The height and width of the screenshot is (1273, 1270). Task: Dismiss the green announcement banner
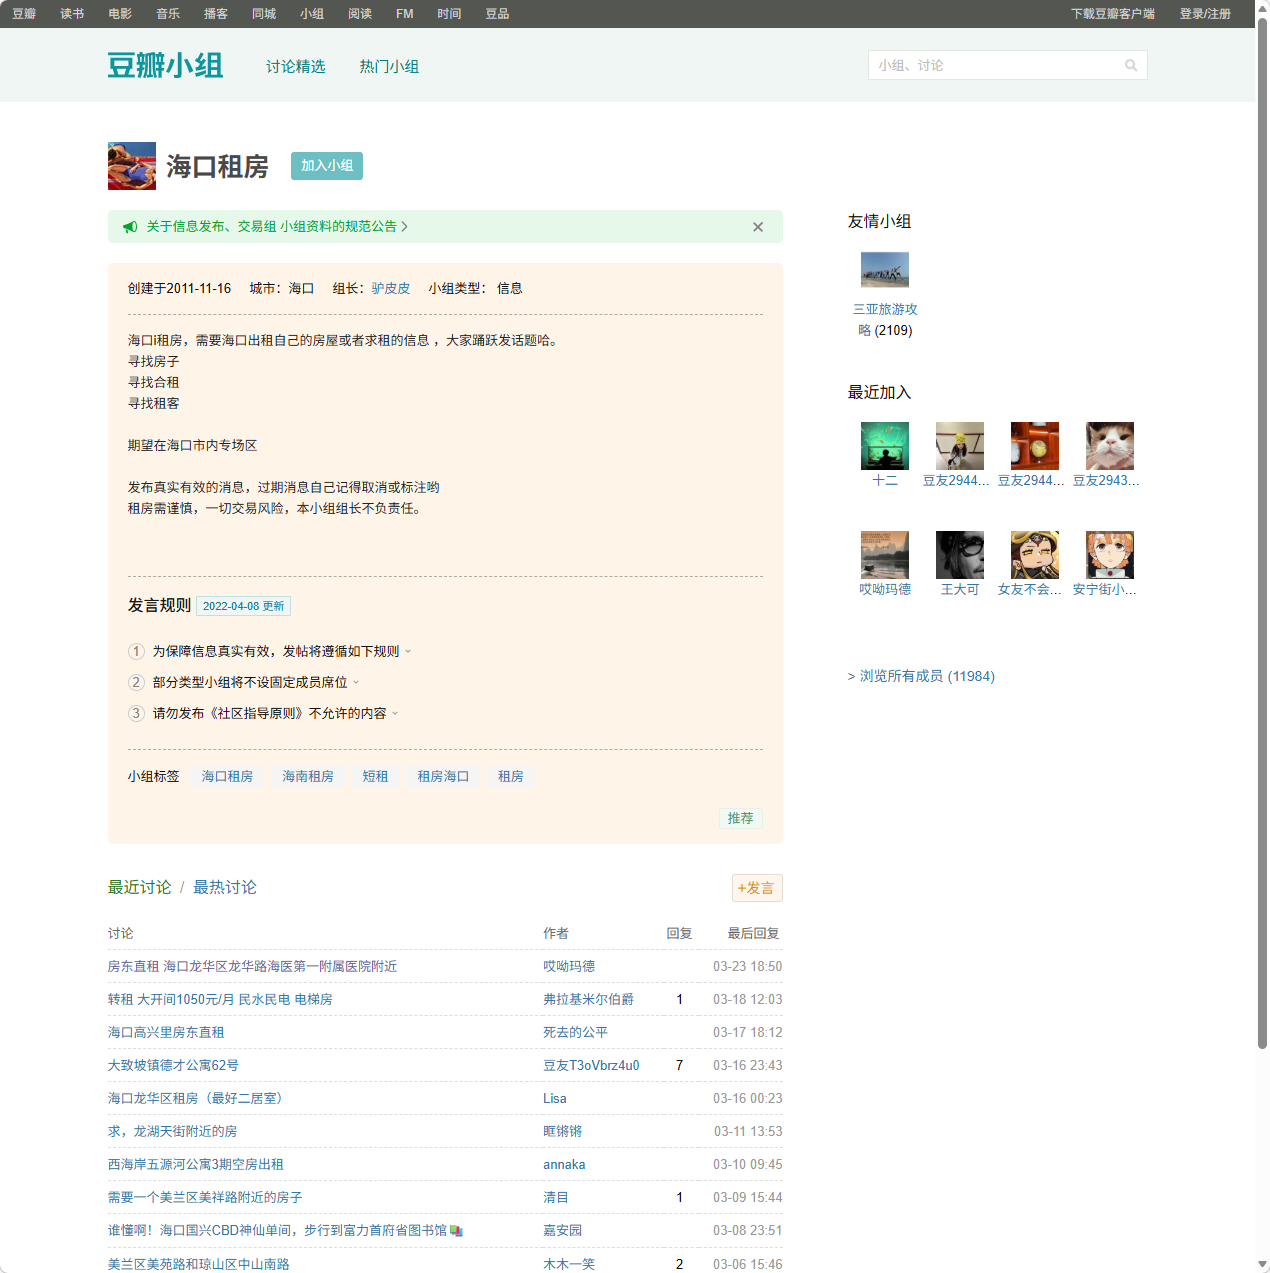point(758,227)
